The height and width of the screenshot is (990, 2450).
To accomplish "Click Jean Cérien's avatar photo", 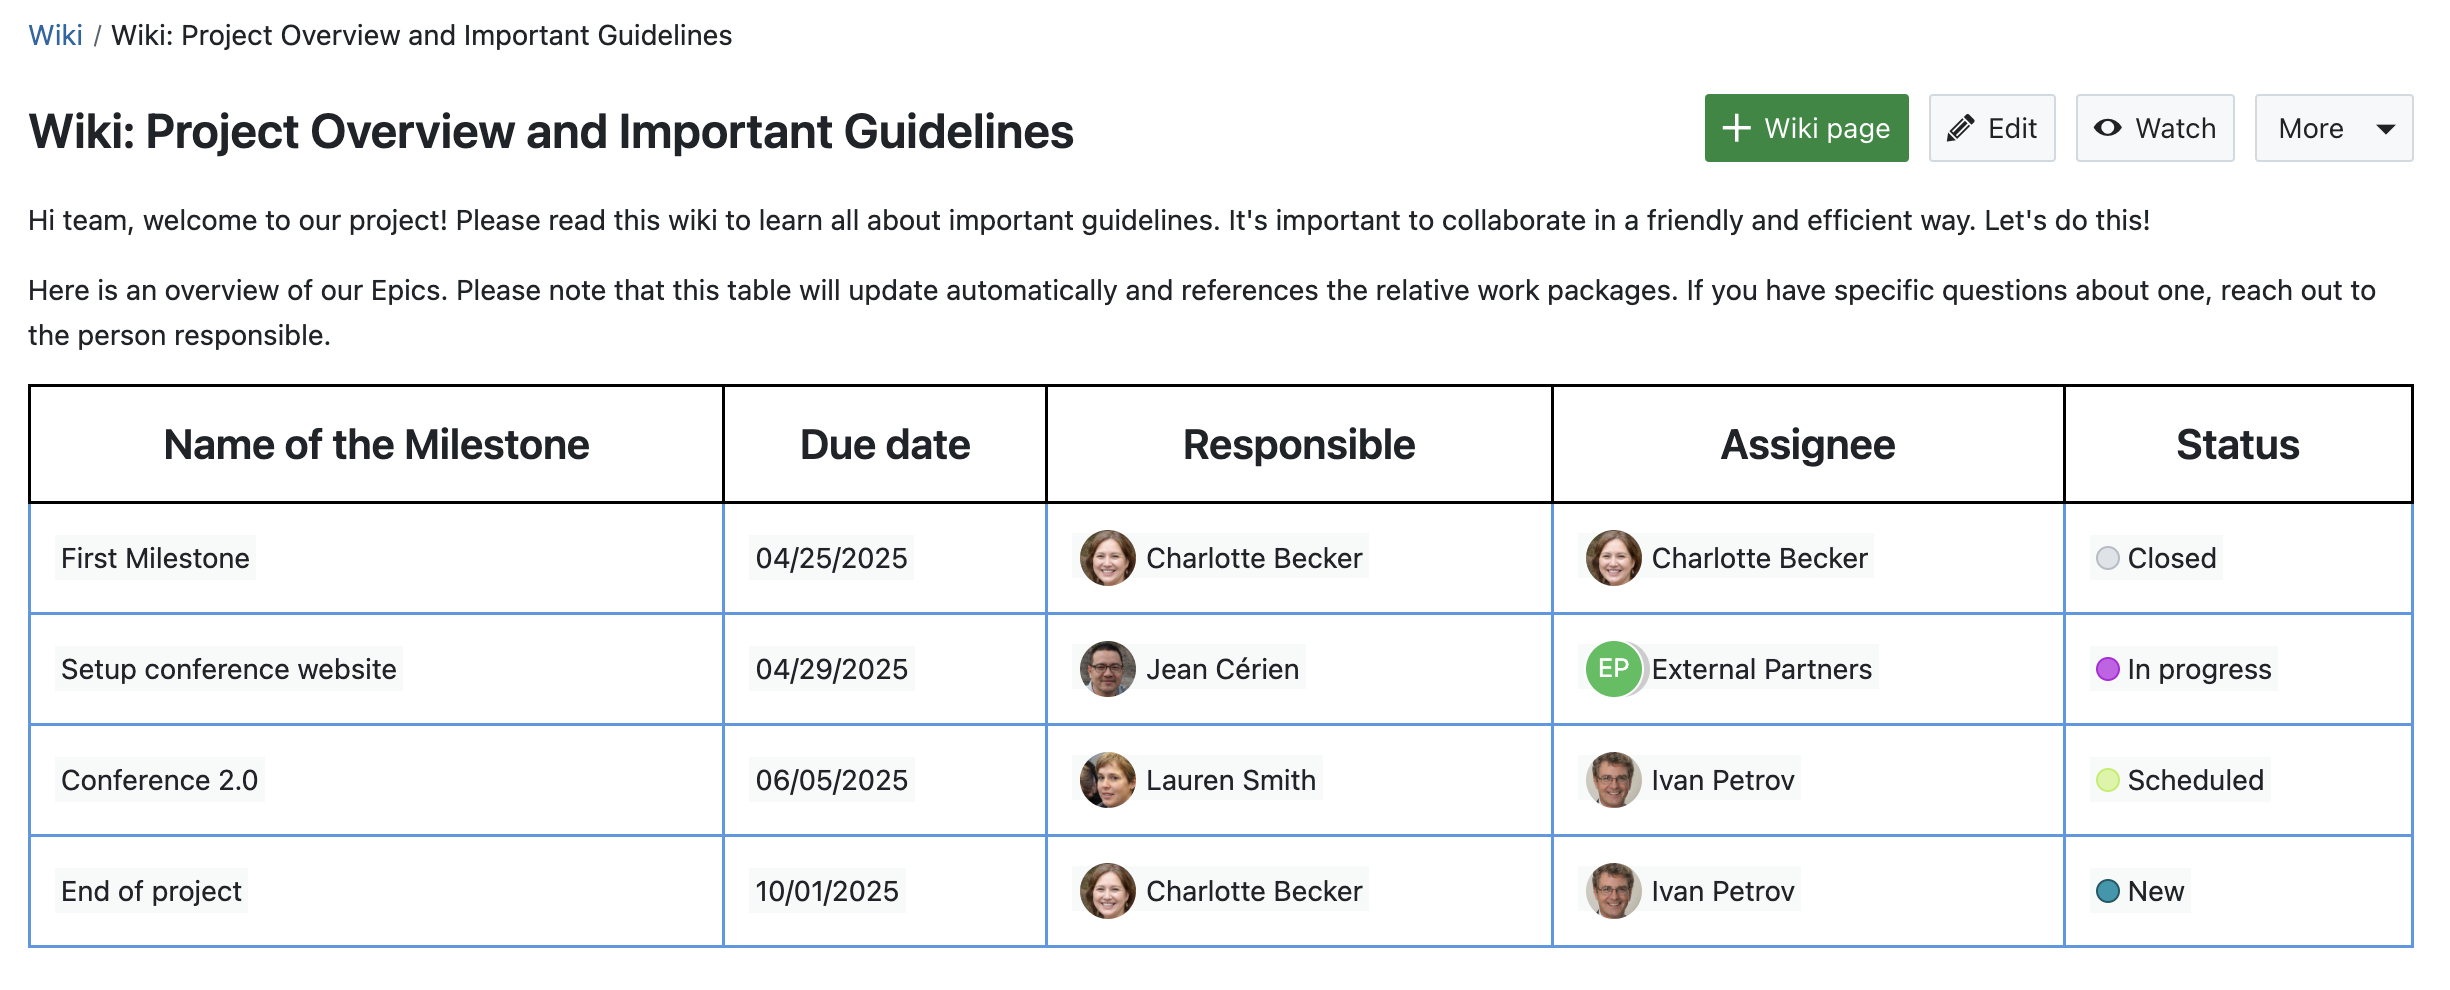I will click(1107, 669).
